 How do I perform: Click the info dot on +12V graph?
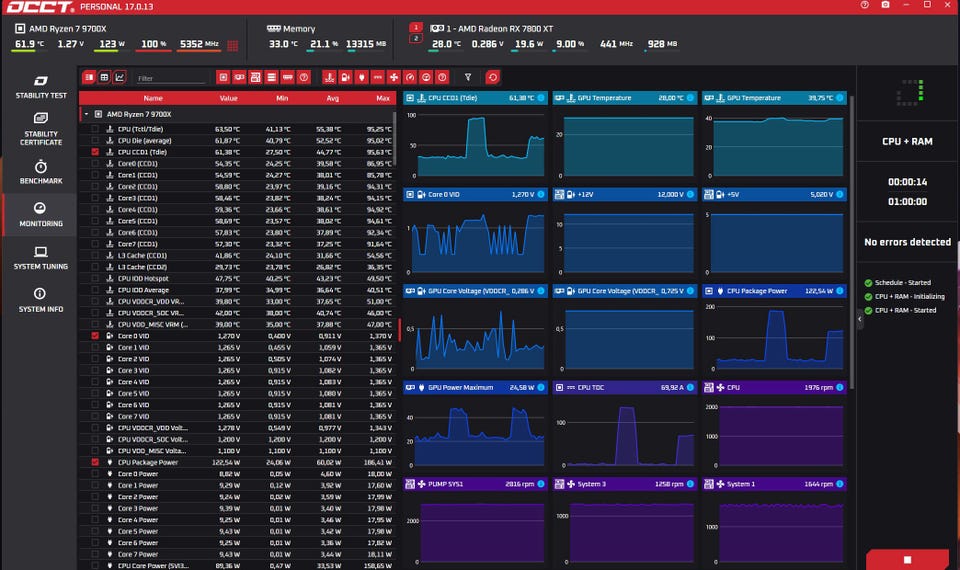[x=691, y=195]
